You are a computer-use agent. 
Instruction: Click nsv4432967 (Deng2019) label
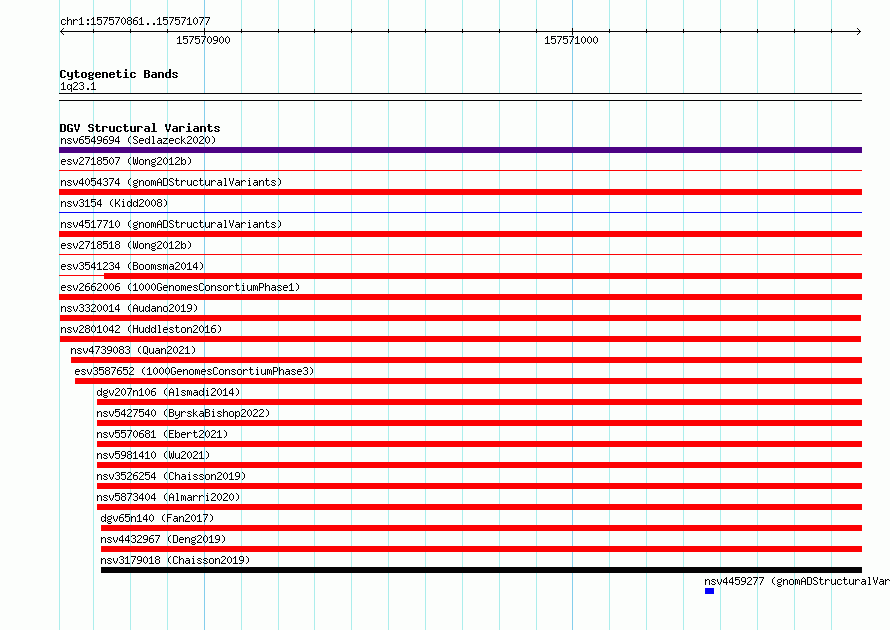pyautogui.click(x=163, y=539)
